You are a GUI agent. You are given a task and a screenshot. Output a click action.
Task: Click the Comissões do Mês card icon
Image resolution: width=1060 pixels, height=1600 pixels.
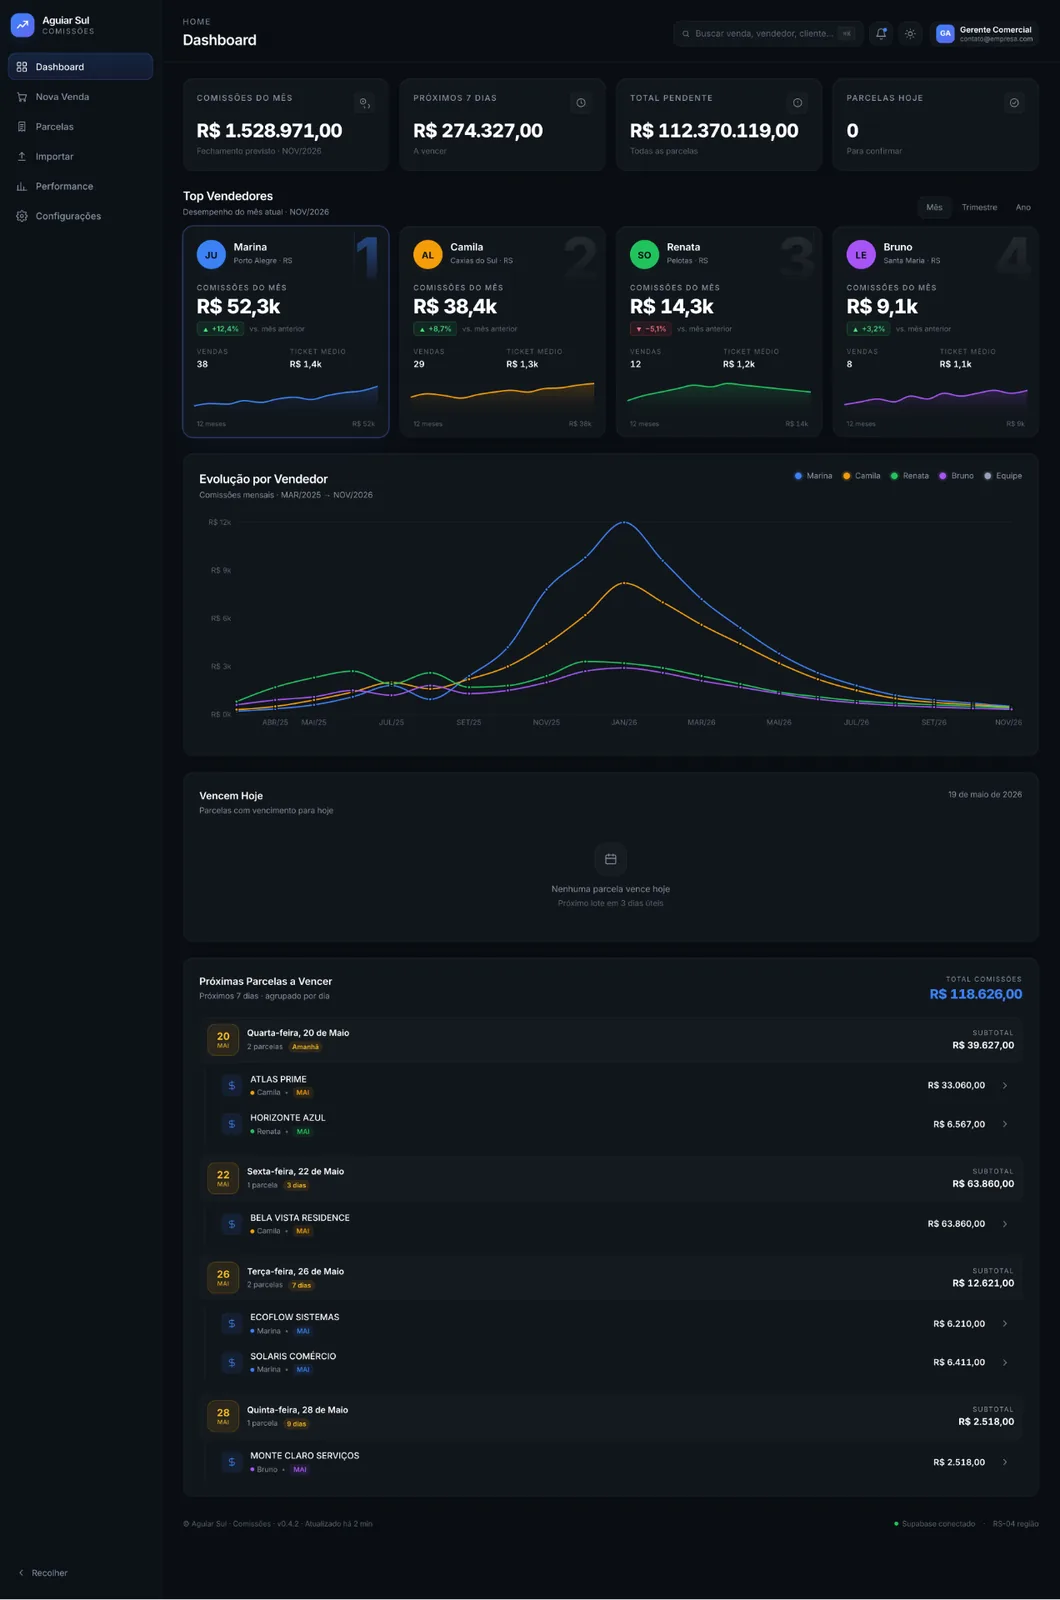[364, 103]
